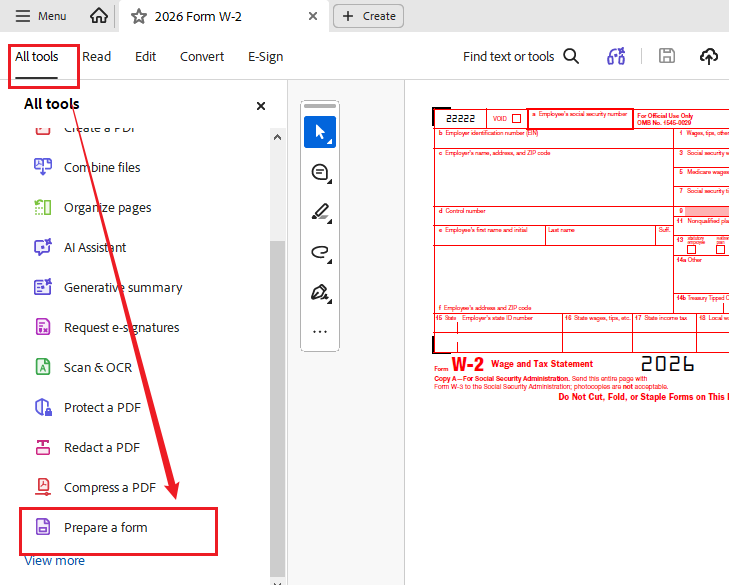
Task: Click the Save disk icon
Action: (667, 56)
